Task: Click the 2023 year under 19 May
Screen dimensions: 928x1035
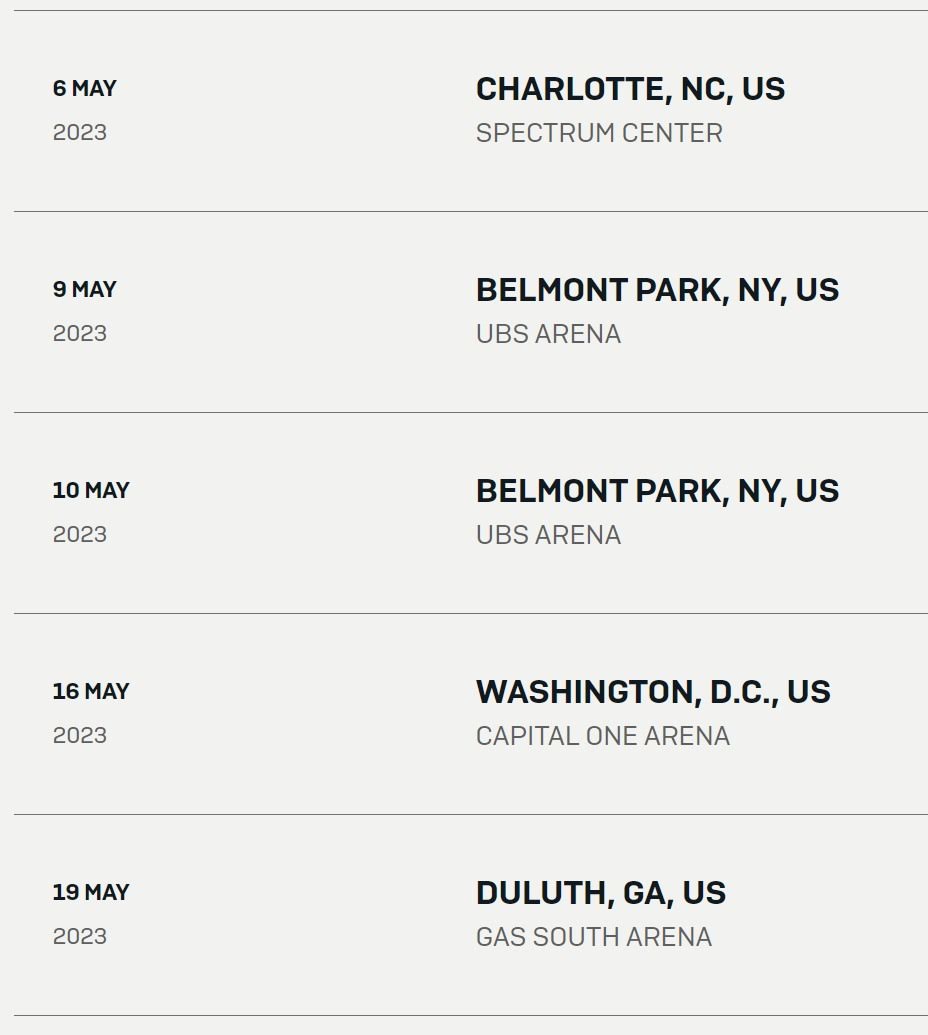Action: pyautogui.click(x=80, y=936)
